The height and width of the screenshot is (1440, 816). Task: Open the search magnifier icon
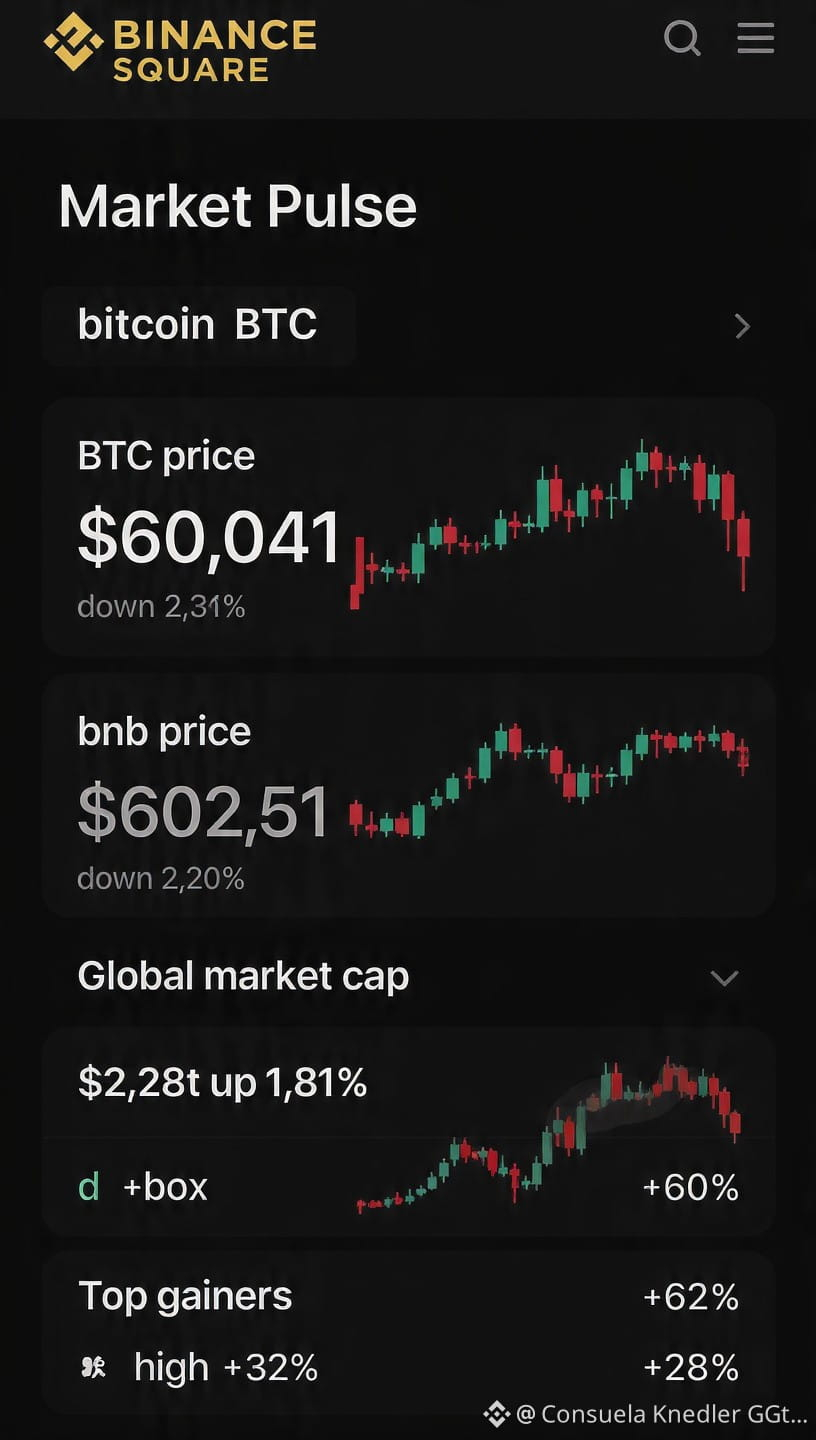pyautogui.click(x=682, y=39)
